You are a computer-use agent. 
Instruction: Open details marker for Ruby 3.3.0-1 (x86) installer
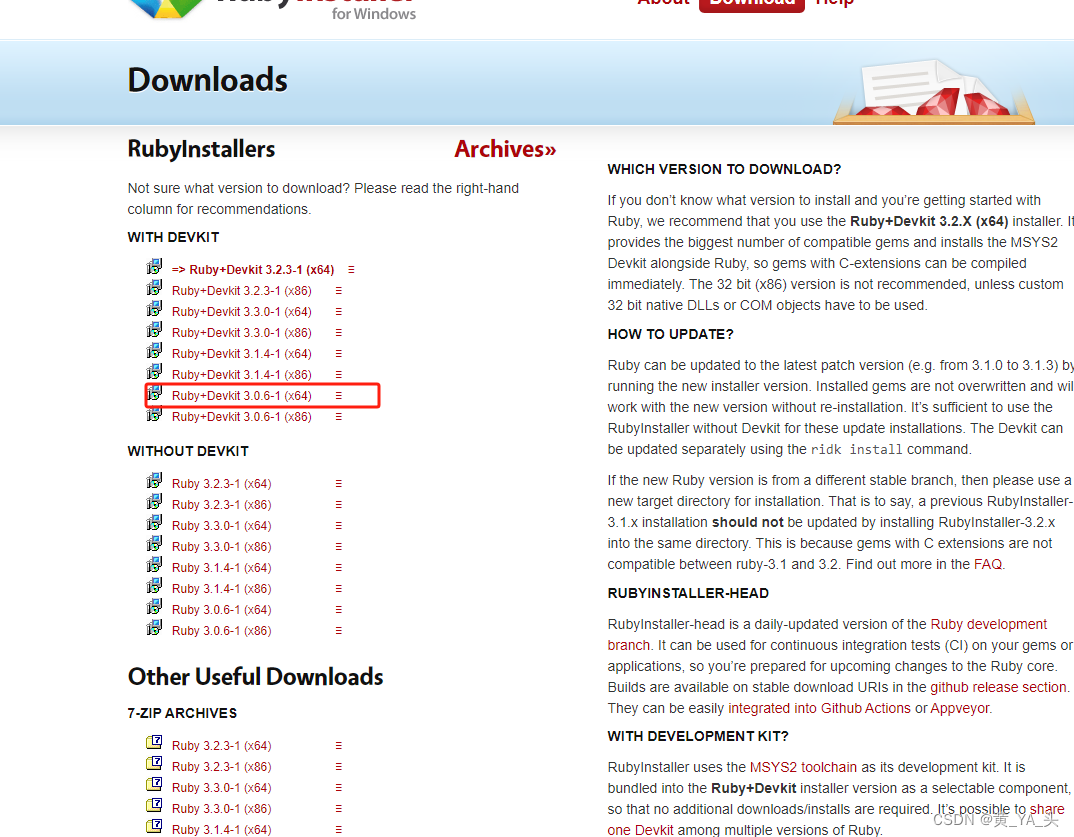point(338,547)
